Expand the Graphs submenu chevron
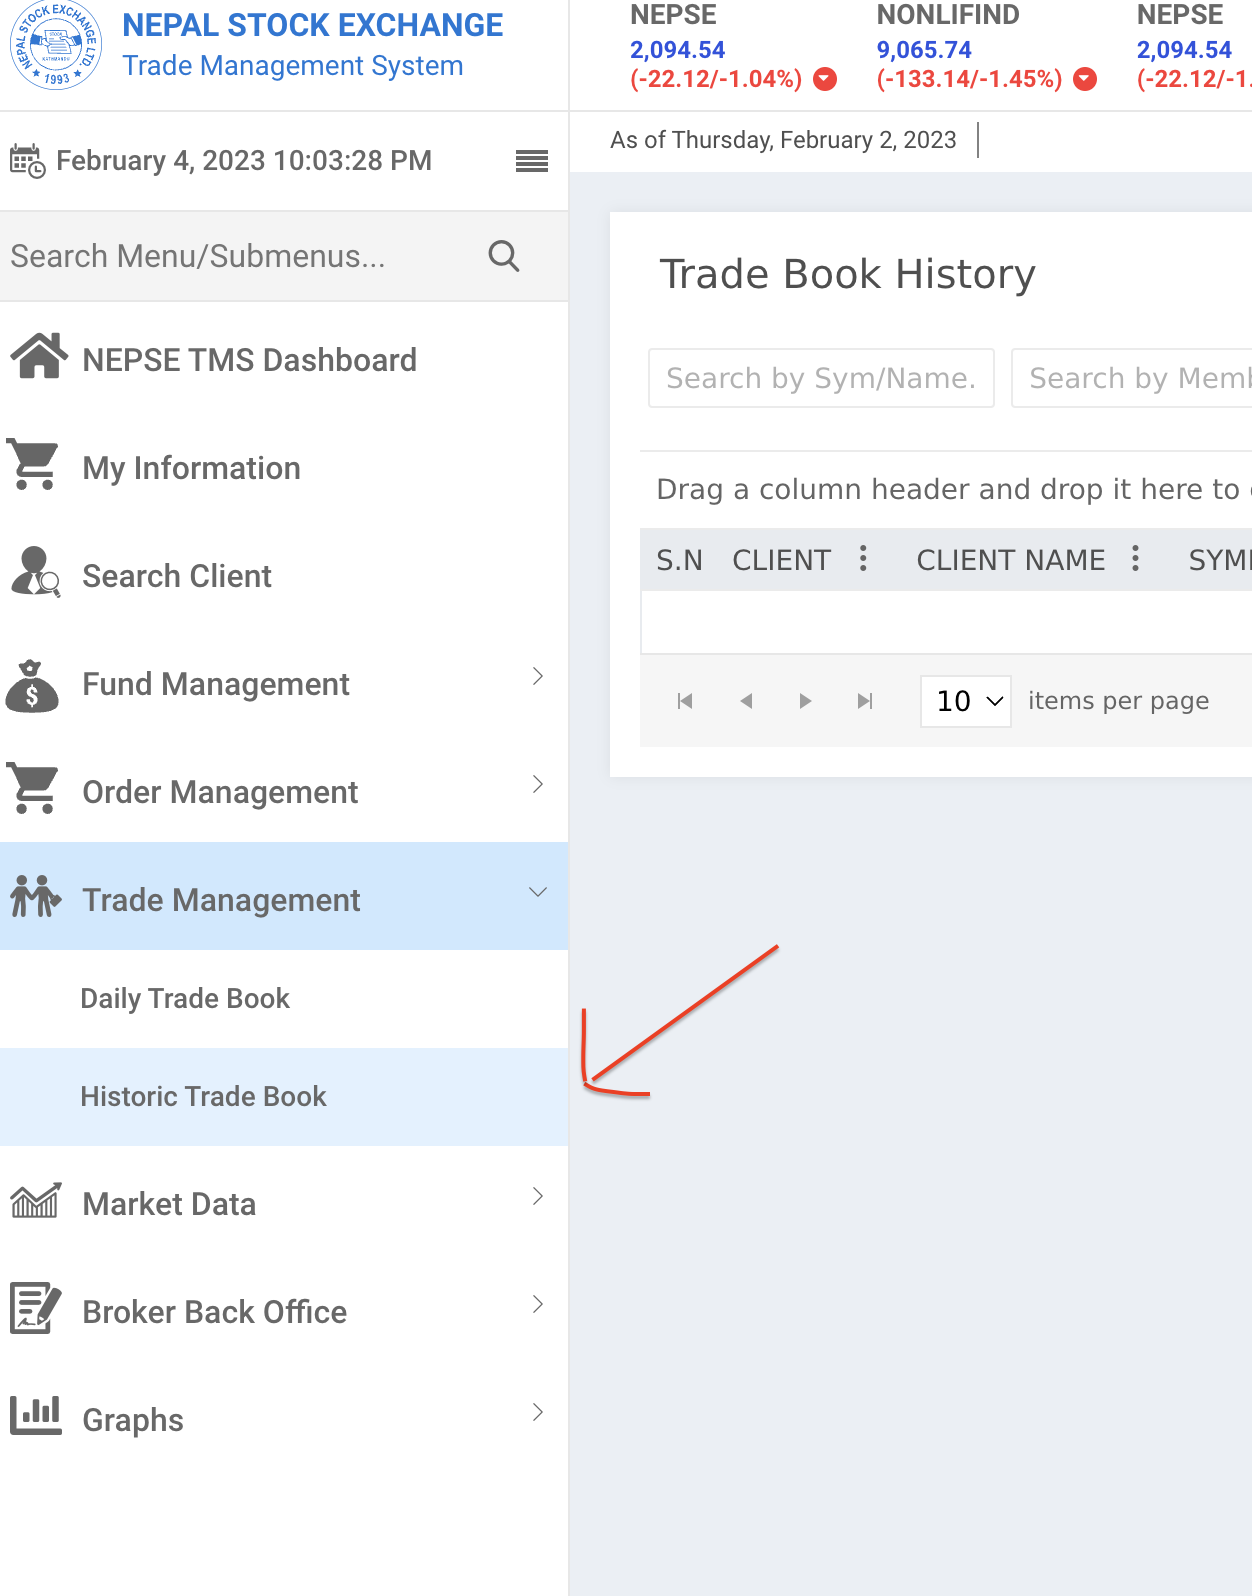 [x=538, y=1412]
